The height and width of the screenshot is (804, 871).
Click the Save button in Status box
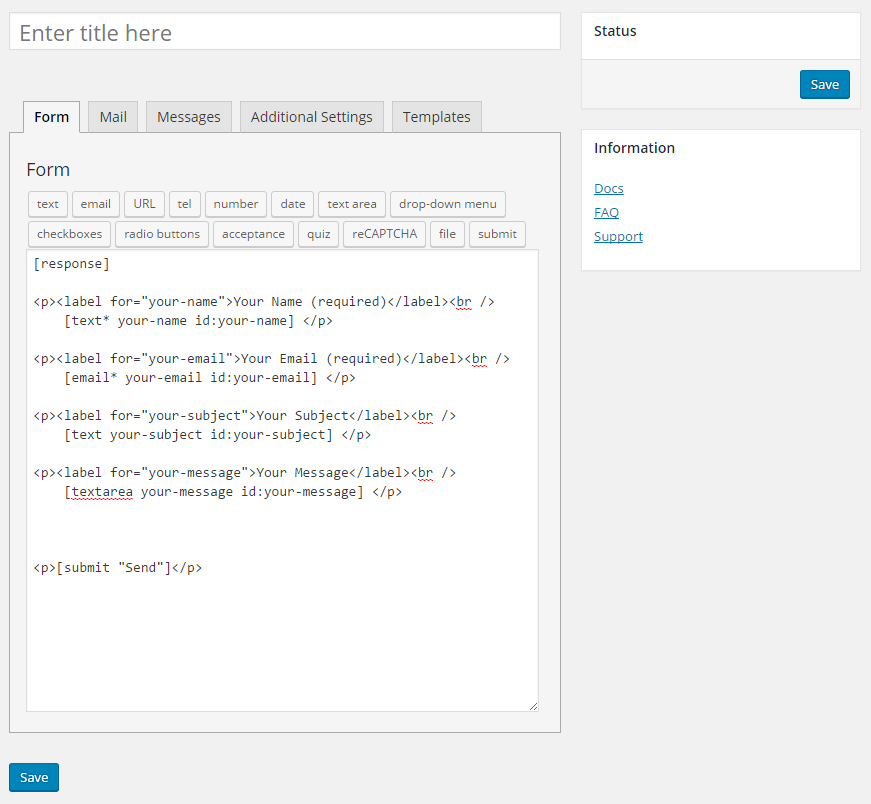click(x=825, y=84)
